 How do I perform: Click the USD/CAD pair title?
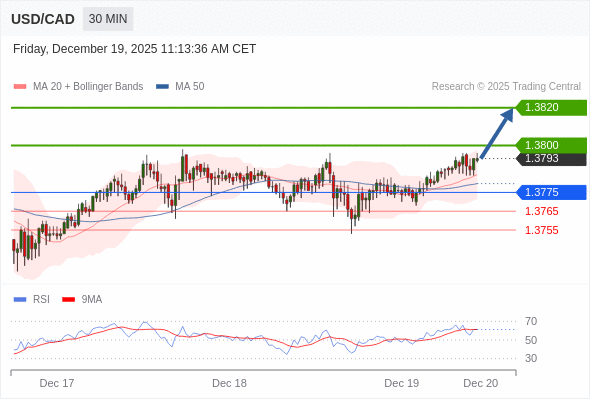pos(43,19)
